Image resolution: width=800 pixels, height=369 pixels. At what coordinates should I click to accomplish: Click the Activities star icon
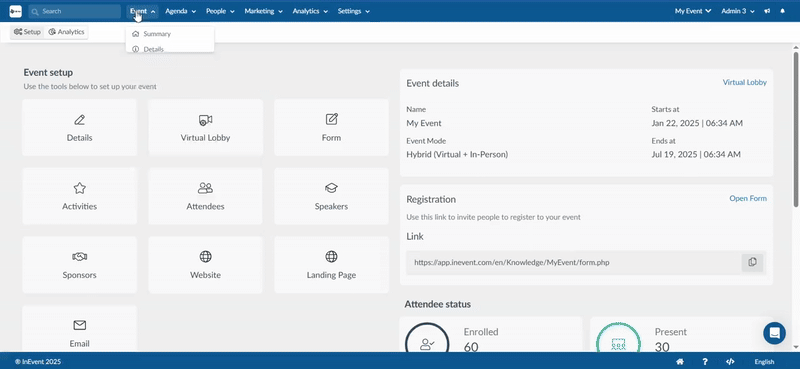coord(80,188)
